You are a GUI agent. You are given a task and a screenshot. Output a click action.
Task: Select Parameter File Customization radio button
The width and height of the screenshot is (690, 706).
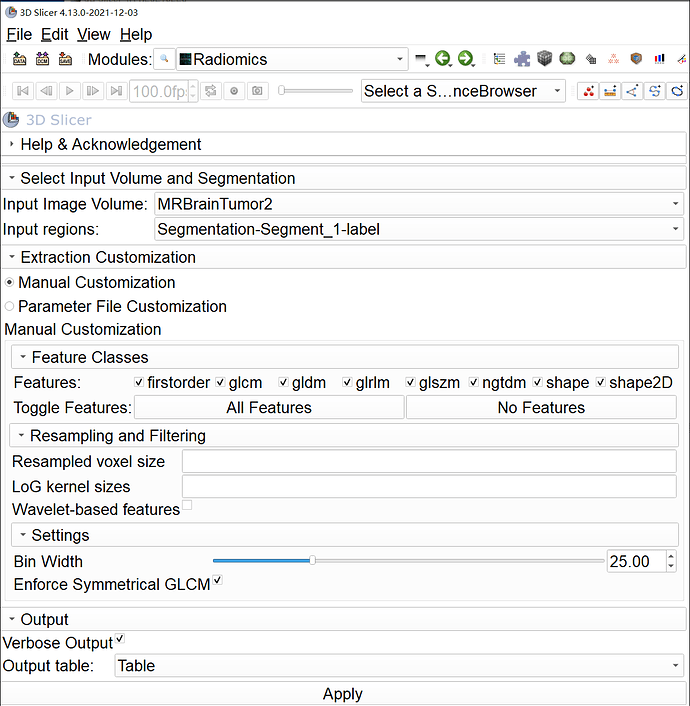tap(10, 307)
